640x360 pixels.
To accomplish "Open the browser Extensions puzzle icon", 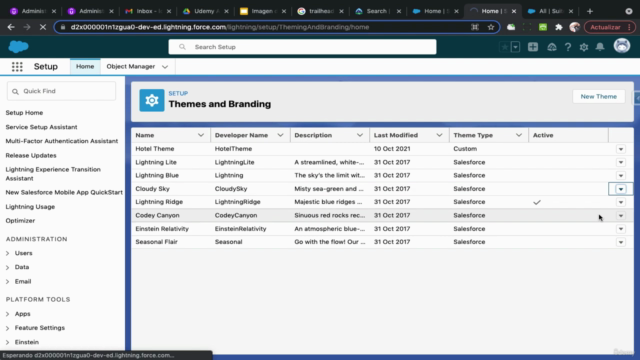I will 558,27.
